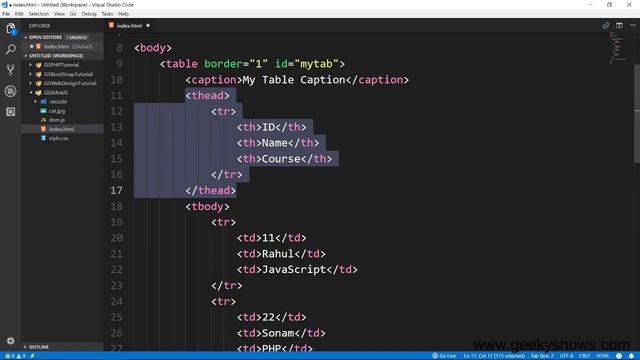Click the code minimap preview
Viewport: 640px width, 360px height.
(x=617, y=48)
